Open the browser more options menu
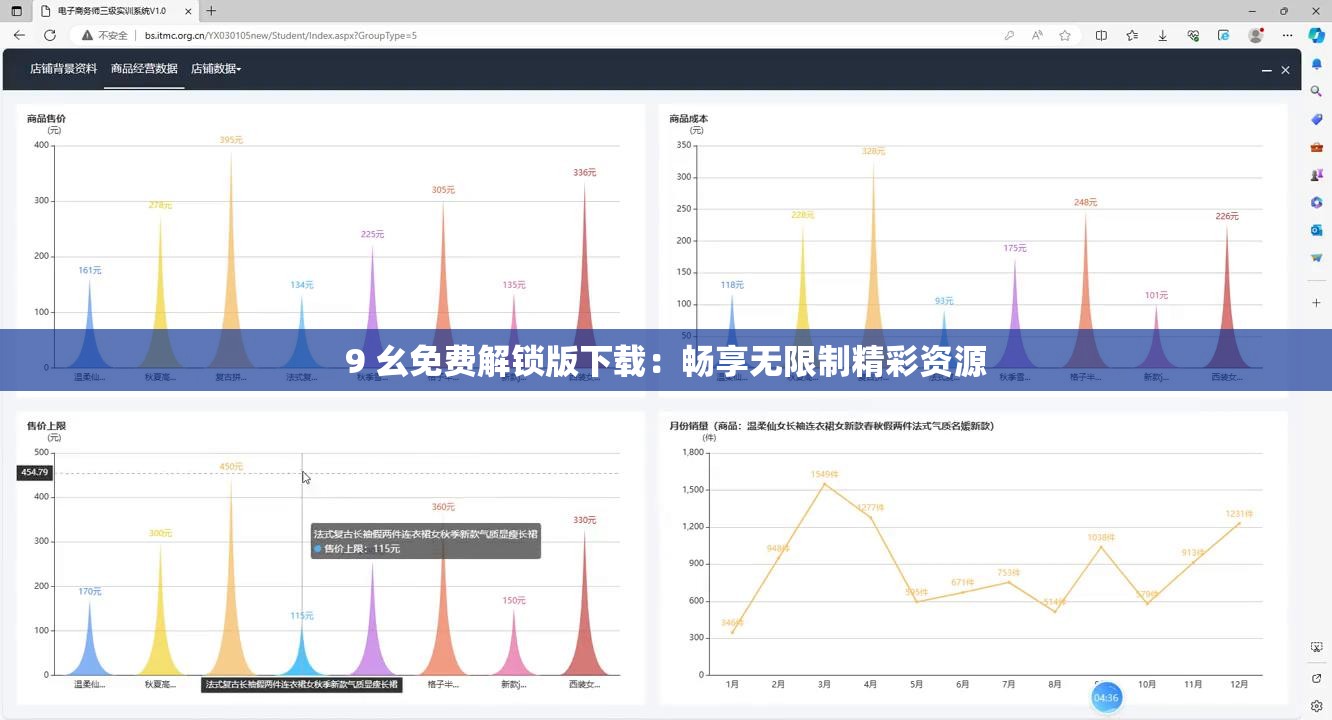This screenshot has width=1332, height=720. (x=1287, y=35)
